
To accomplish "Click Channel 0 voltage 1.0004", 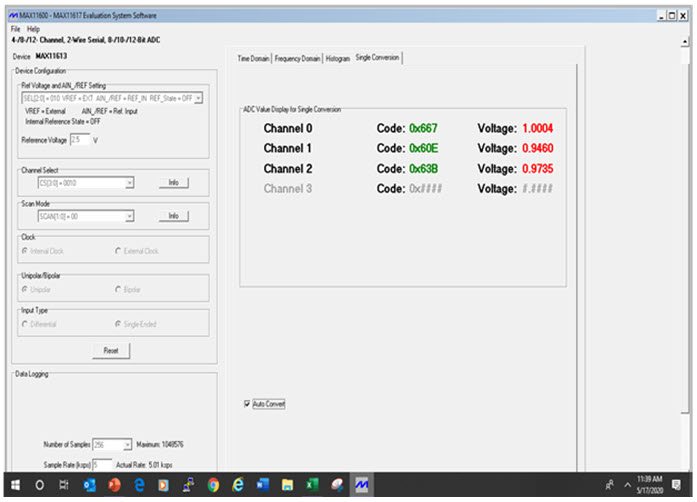I will tap(537, 129).
